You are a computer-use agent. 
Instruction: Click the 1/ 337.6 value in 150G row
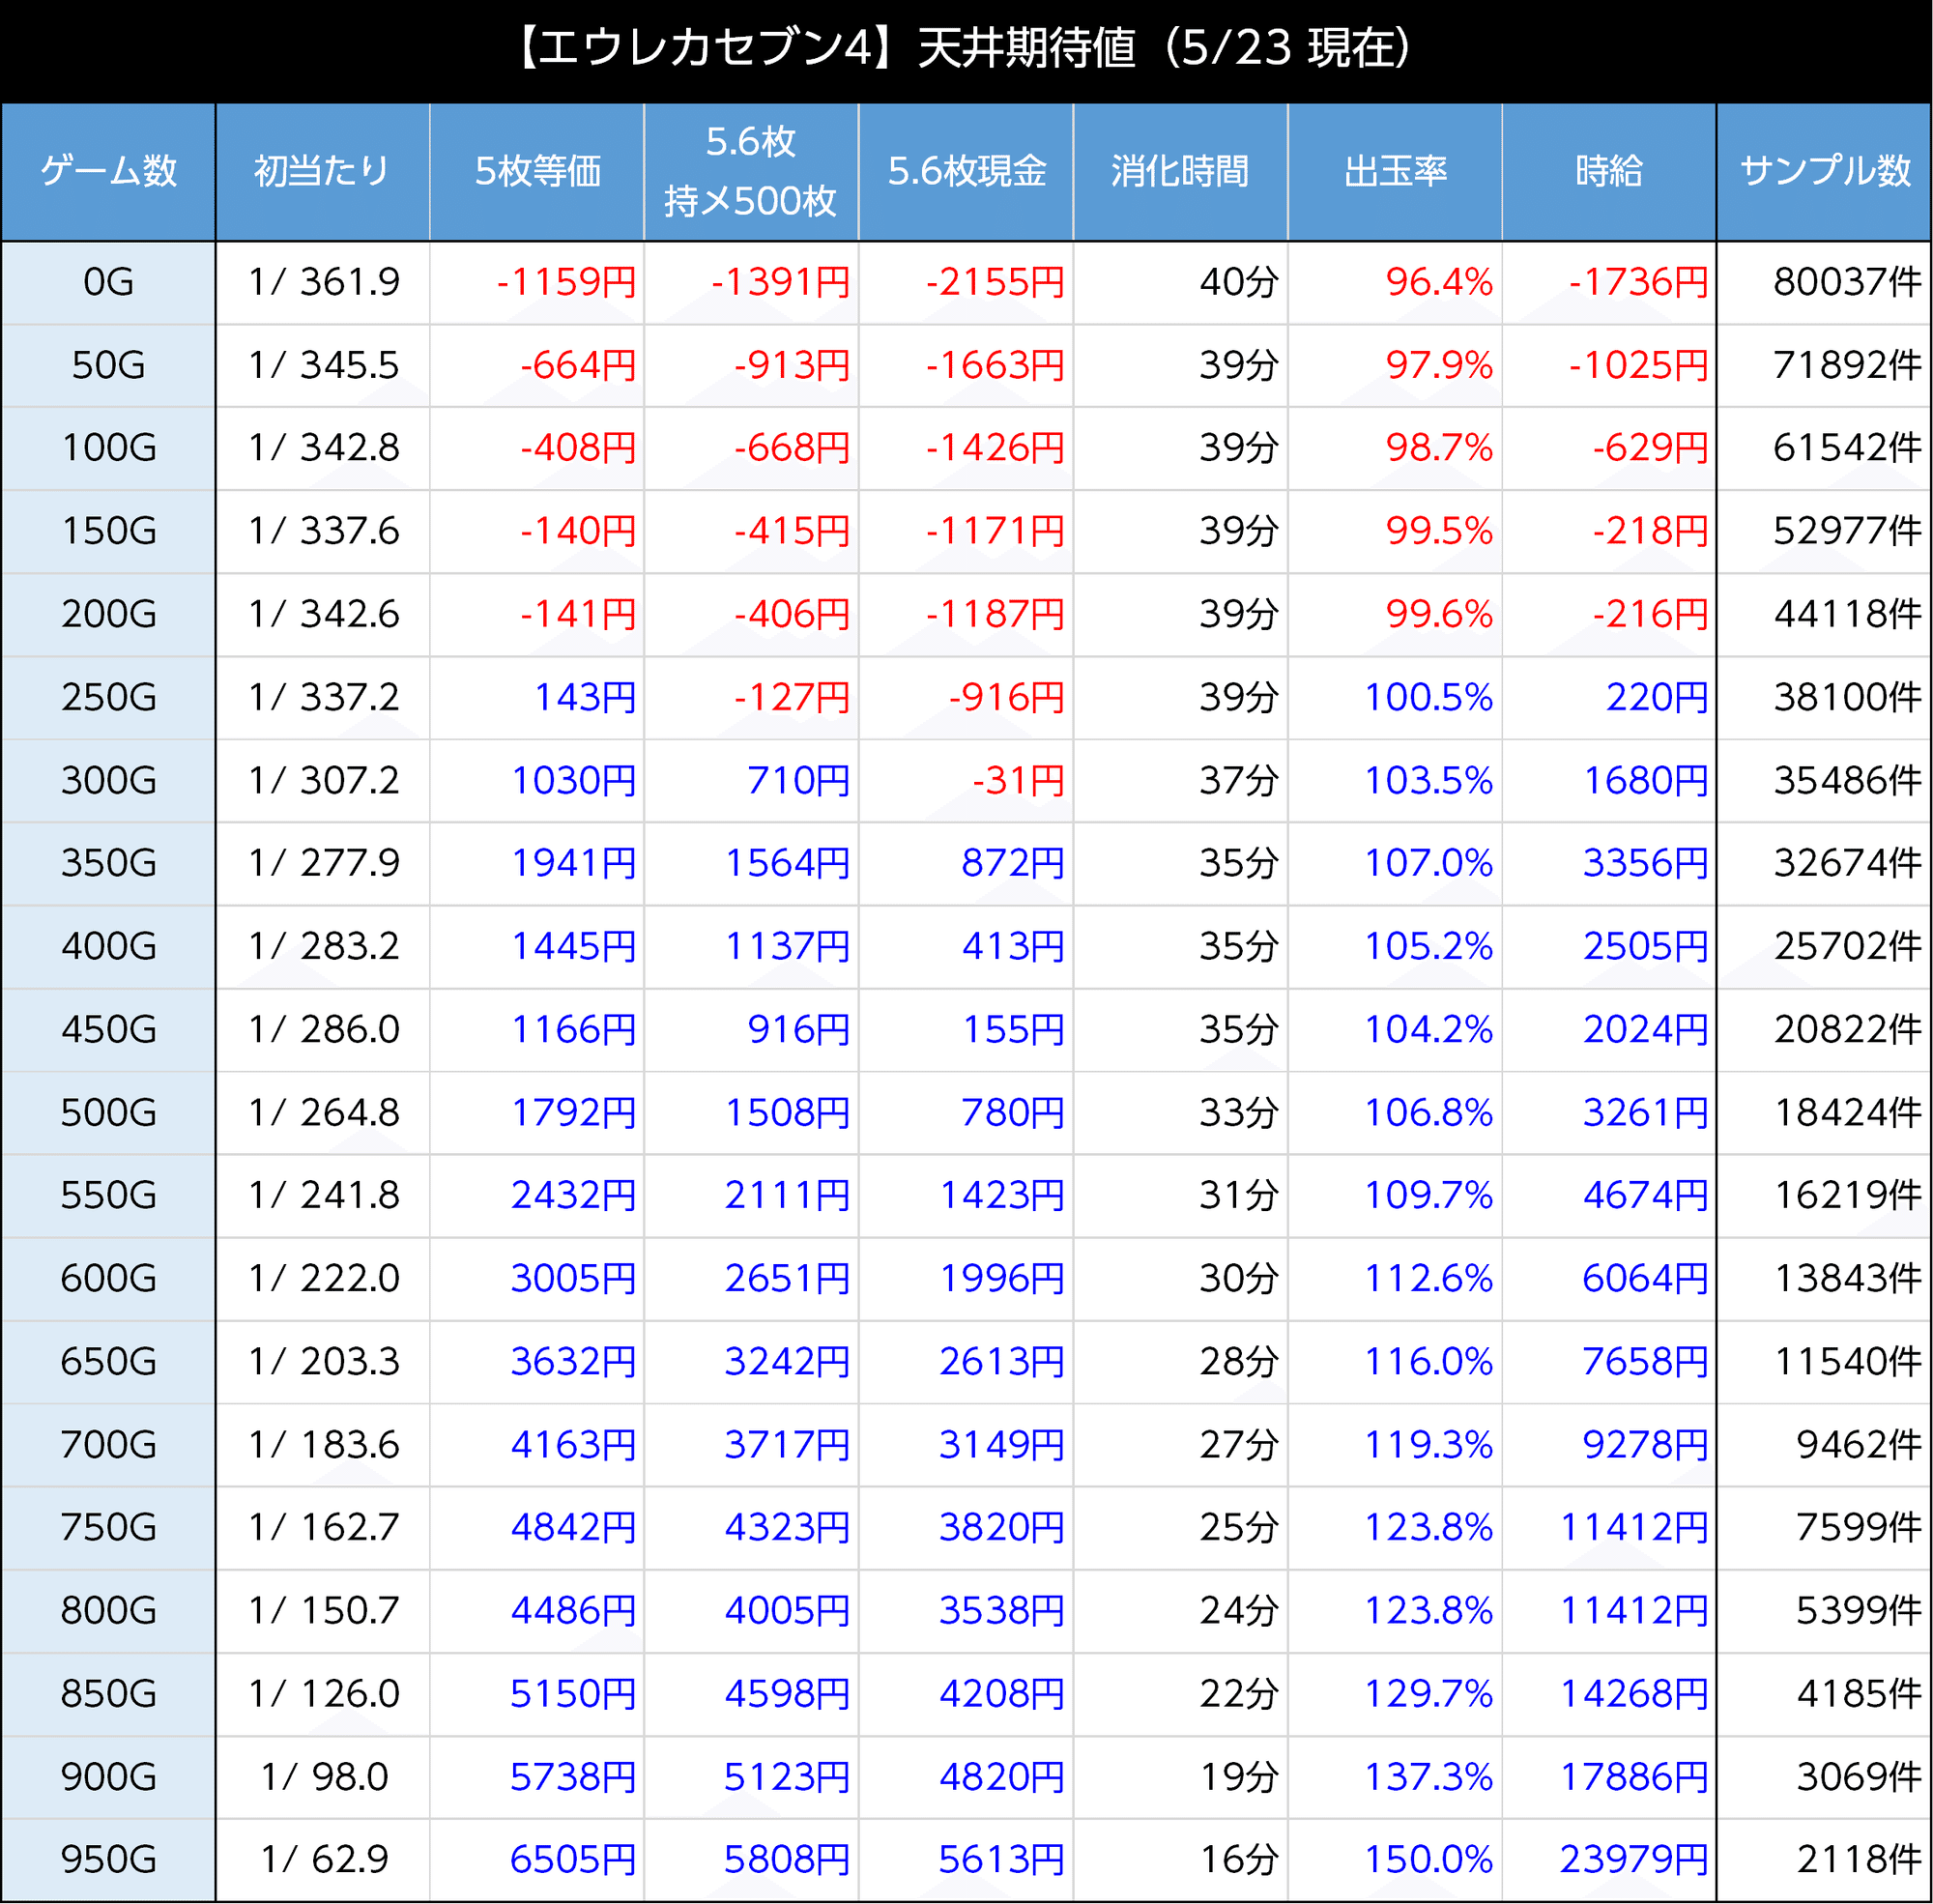coord(323,531)
